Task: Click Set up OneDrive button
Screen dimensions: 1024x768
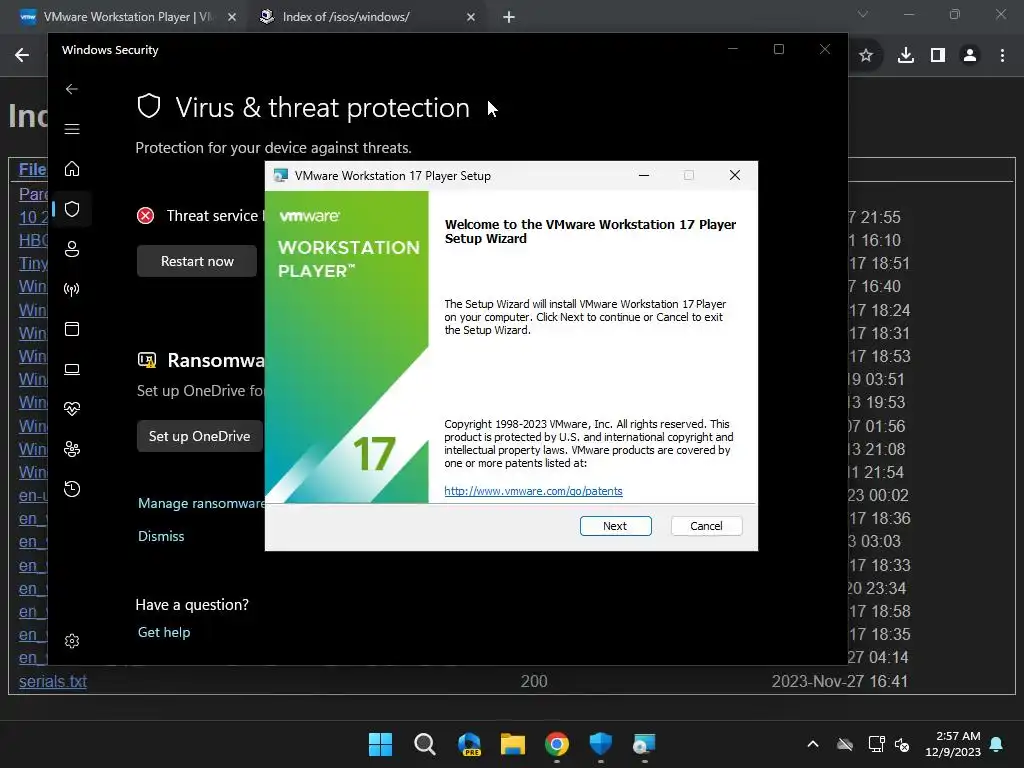Action: click(199, 436)
